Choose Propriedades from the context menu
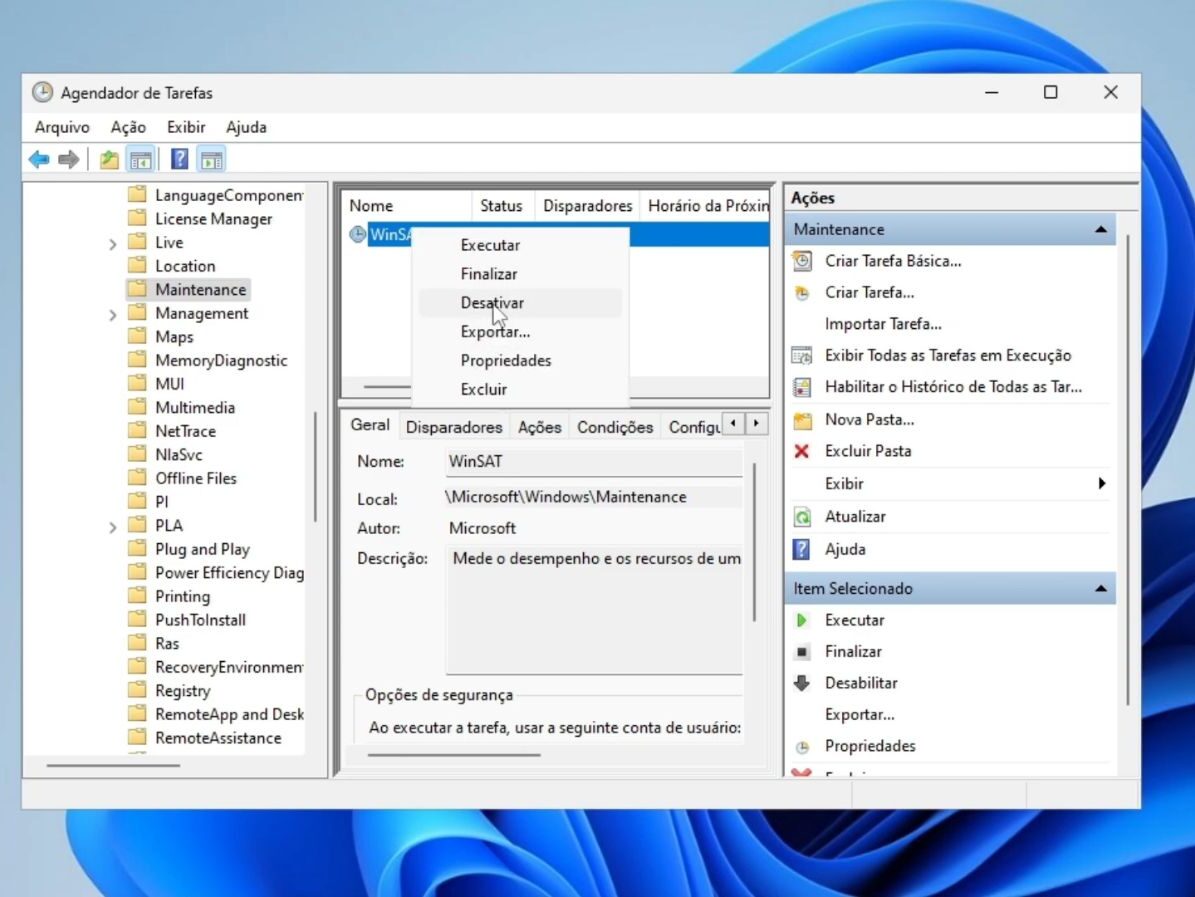Viewport: 1195px width, 897px height. click(520, 360)
